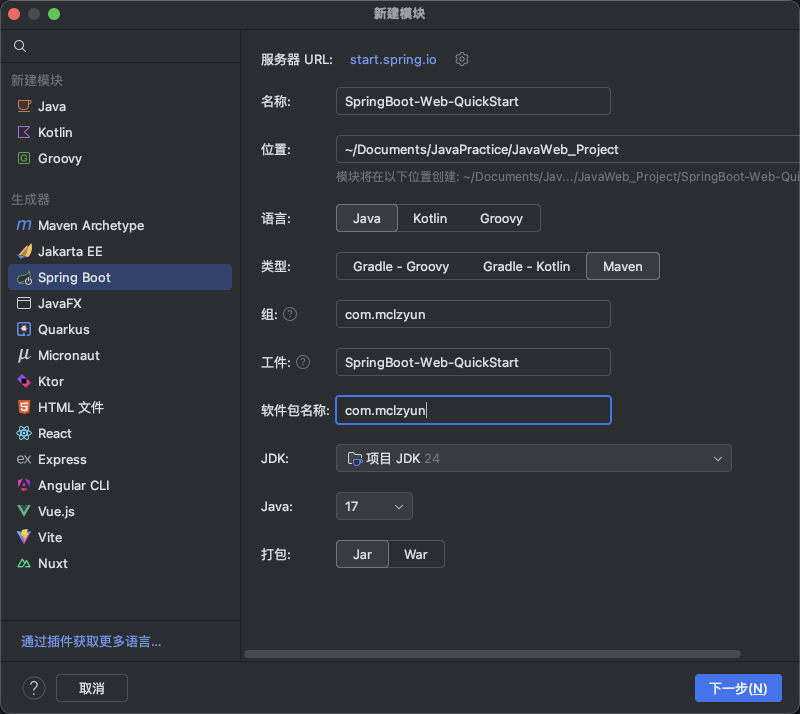Switch language to Kotlin
The height and width of the screenshot is (714, 800).
coord(430,218)
